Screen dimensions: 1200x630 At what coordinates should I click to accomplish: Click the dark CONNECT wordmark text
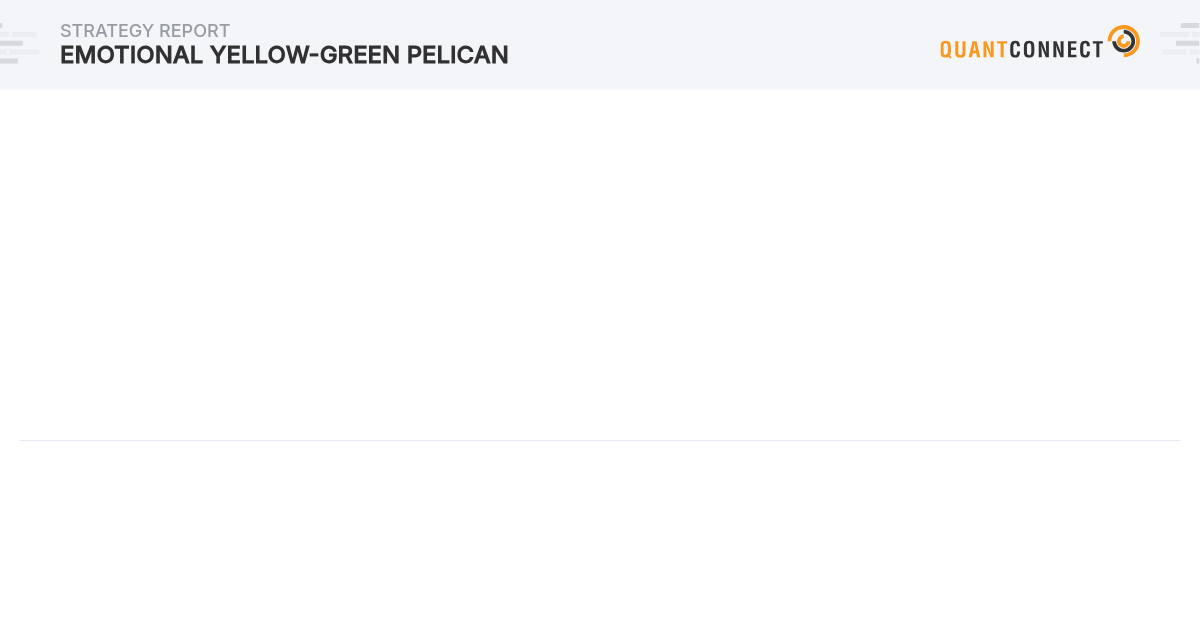pos(1056,49)
